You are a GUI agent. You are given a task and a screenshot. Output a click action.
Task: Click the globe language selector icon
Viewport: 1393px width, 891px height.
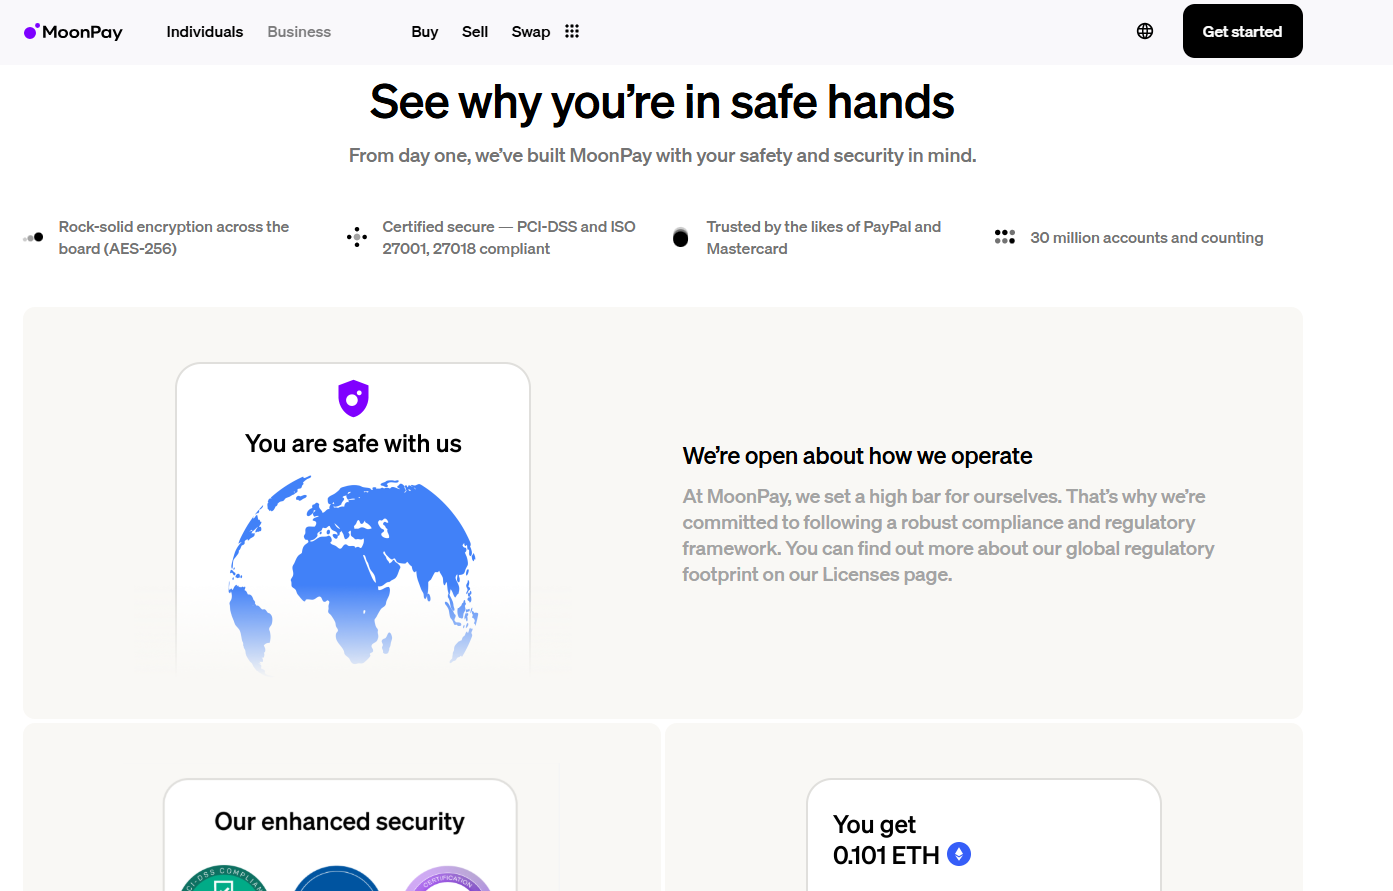click(x=1144, y=31)
